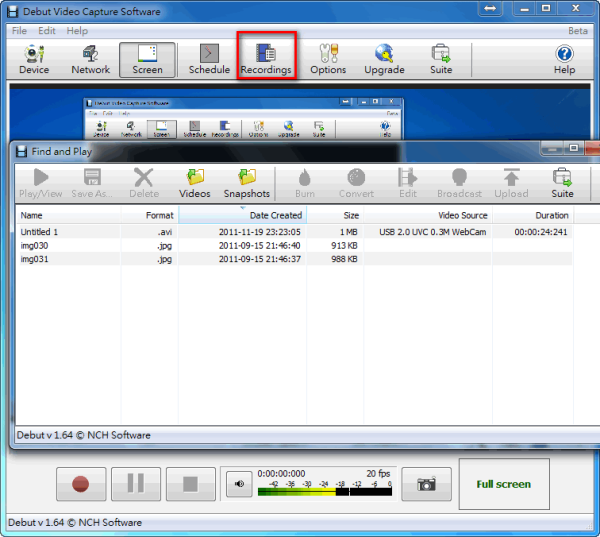This screenshot has height=537, width=600.
Task: Click the Broadcast icon
Action: coord(459,183)
